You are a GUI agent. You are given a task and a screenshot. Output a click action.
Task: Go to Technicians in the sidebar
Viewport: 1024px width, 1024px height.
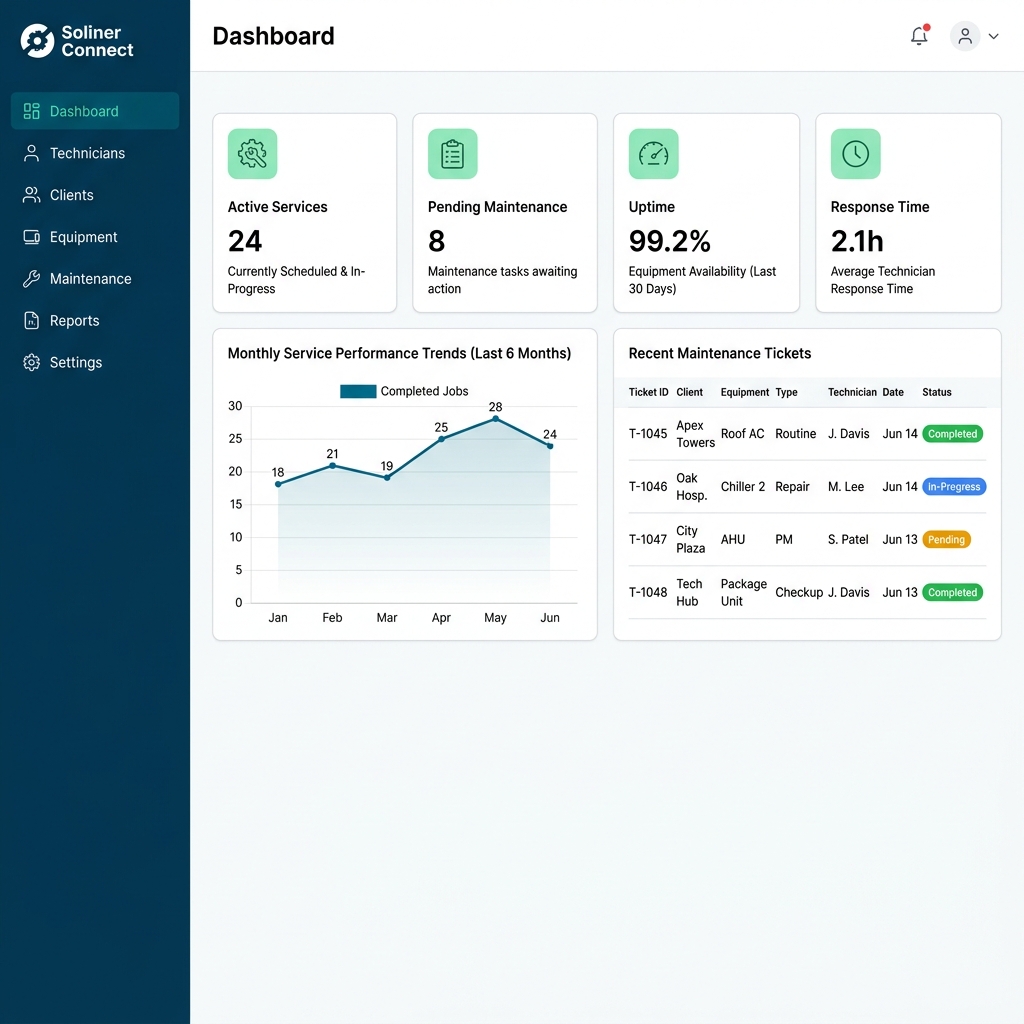pyautogui.click(x=95, y=153)
